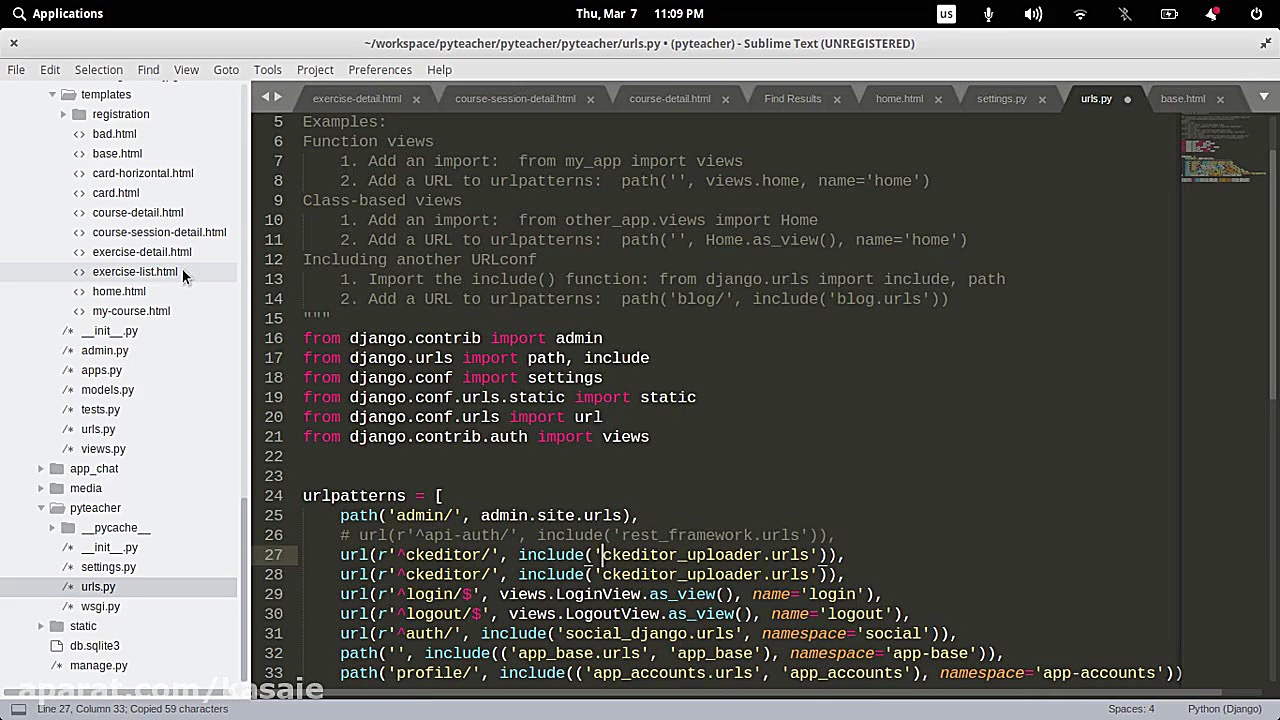The height and width of the screenshot is (720, 1280).
Task: Click the minimap code preview
Action: [1215, 150]
